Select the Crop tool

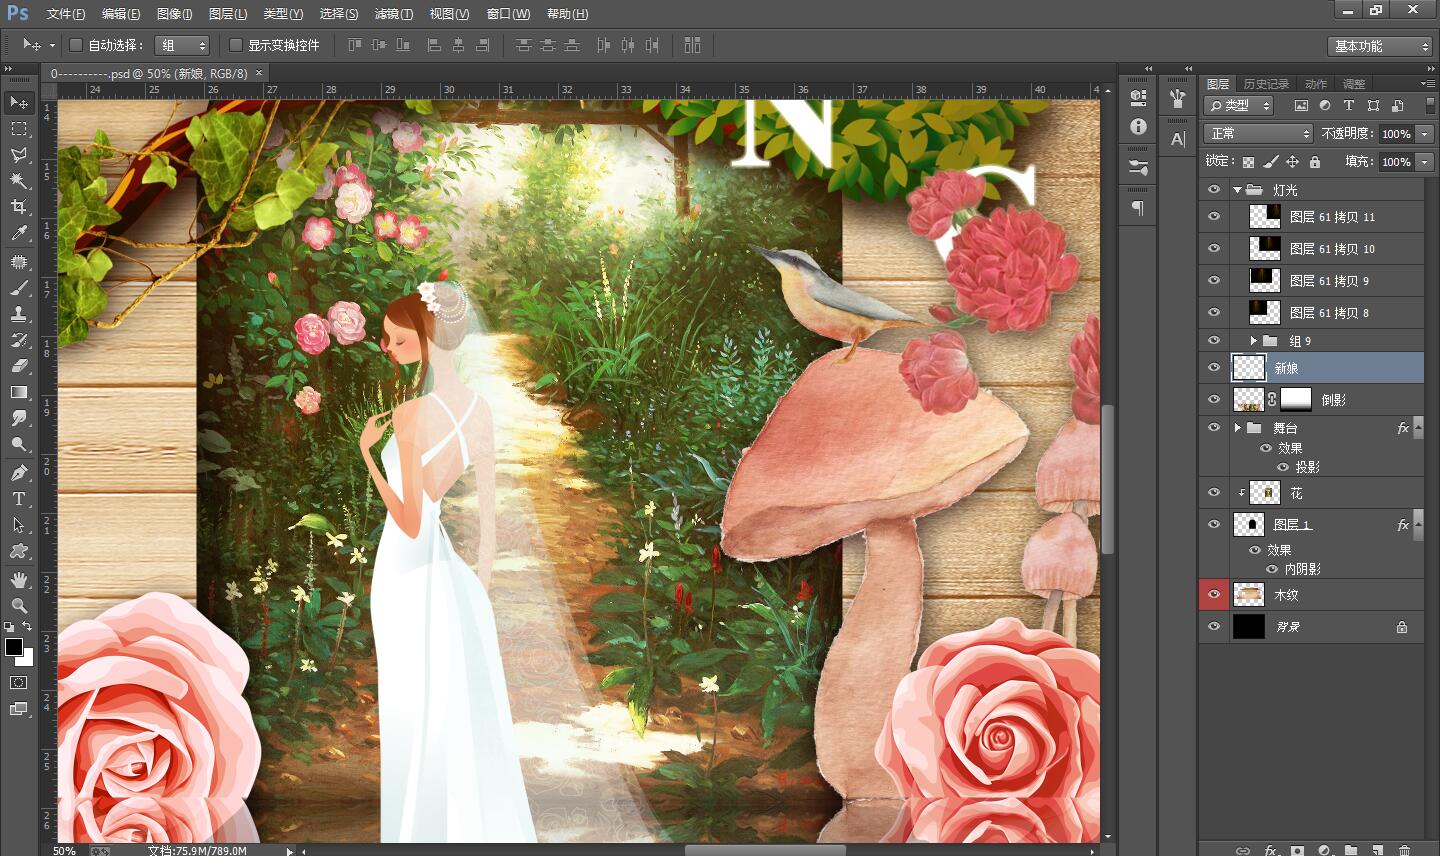click(19, 207)
